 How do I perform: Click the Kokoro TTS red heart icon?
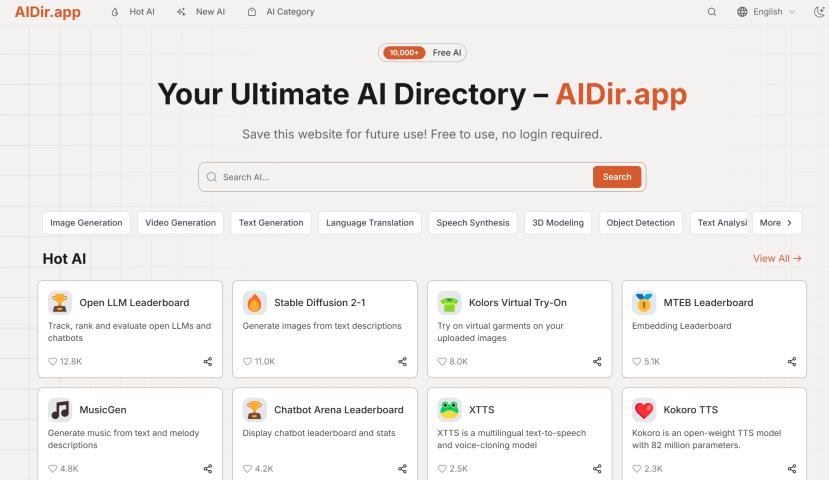click(644, 410)
